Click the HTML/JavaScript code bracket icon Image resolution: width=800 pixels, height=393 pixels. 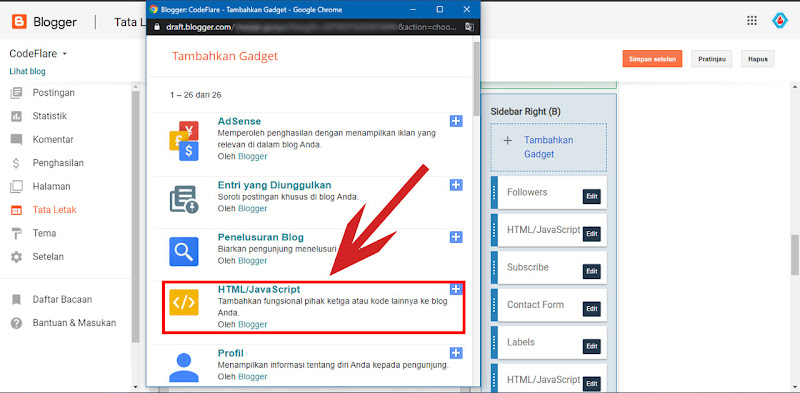[x=184, y=303]
